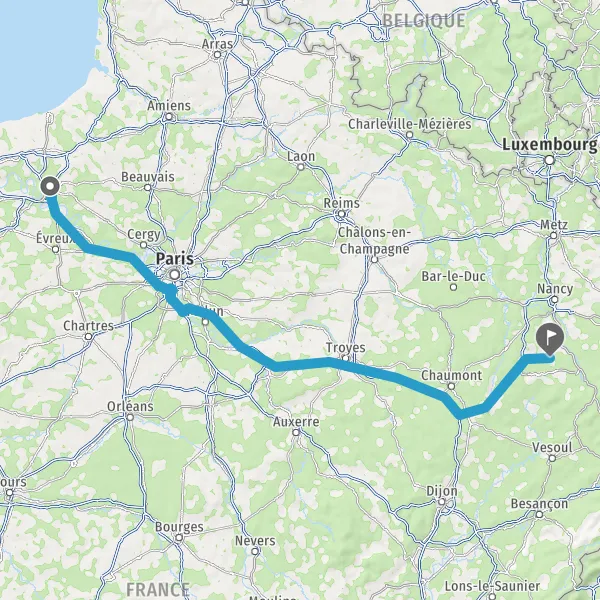Select the Paris city marker
Image resolution: width=600 pixels, height=600 pixels.
point(175,274)
